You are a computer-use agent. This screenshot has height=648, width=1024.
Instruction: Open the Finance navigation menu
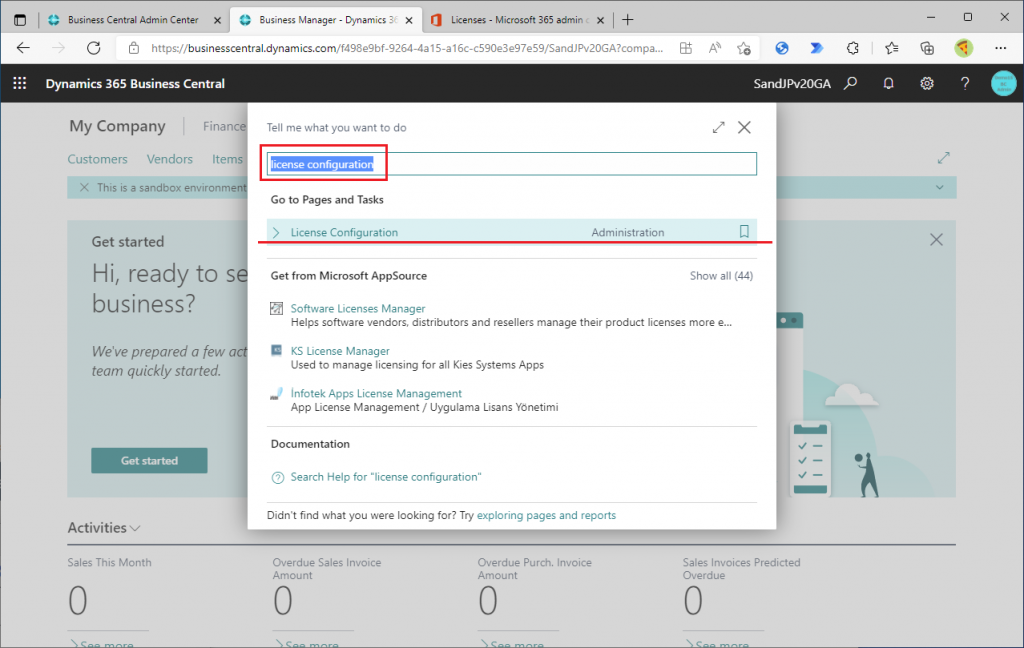click(224, 126)
